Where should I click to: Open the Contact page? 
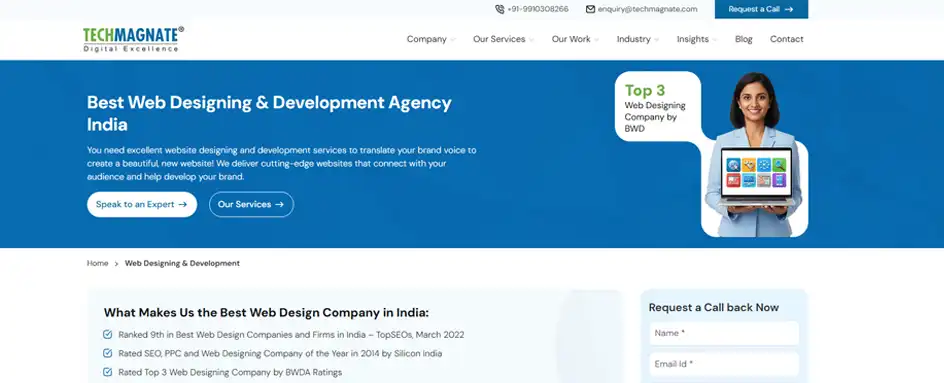tap(786, 39)
